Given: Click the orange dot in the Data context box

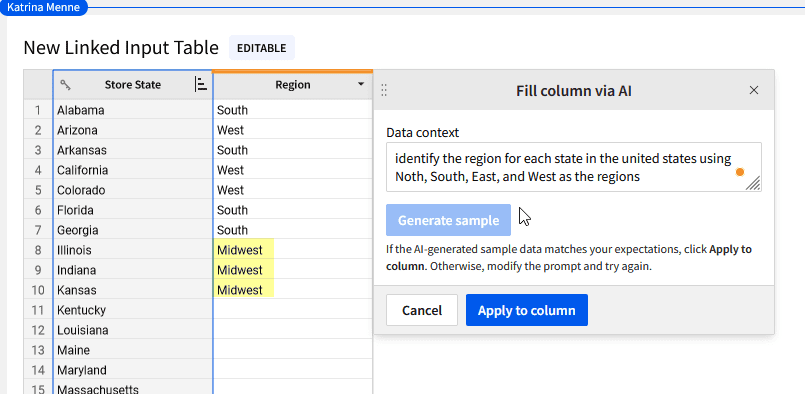Looking at the screenshot, I should [x=740, y=172].
